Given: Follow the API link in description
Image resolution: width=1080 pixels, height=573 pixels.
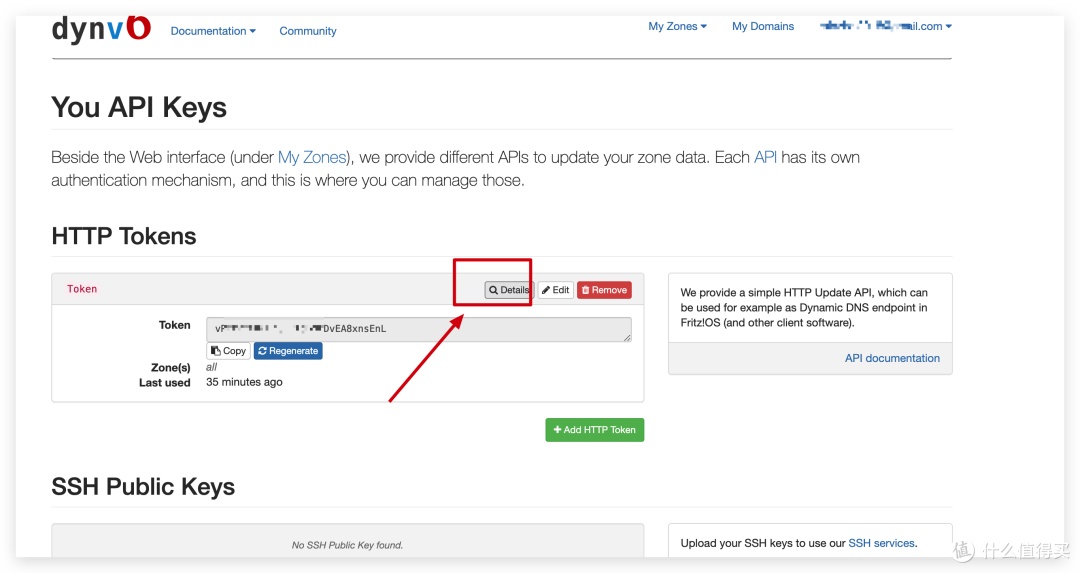Looking at the screenshot, I should click(765, 157).
